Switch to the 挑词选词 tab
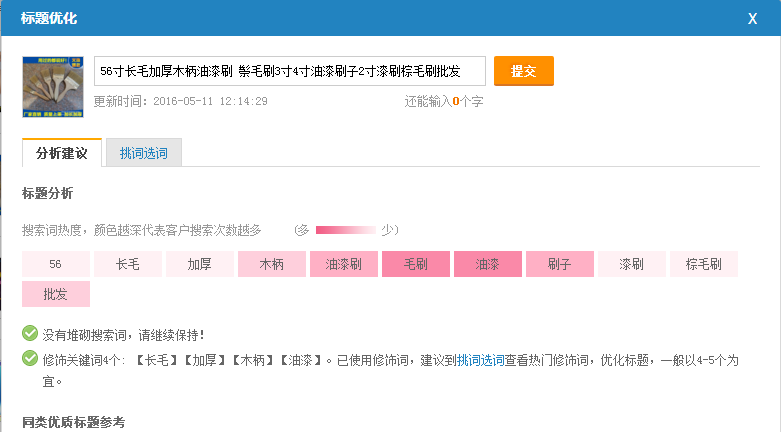The height and width of the screenshot is (432, 781). pyautogui.click(x=144, y=153)
